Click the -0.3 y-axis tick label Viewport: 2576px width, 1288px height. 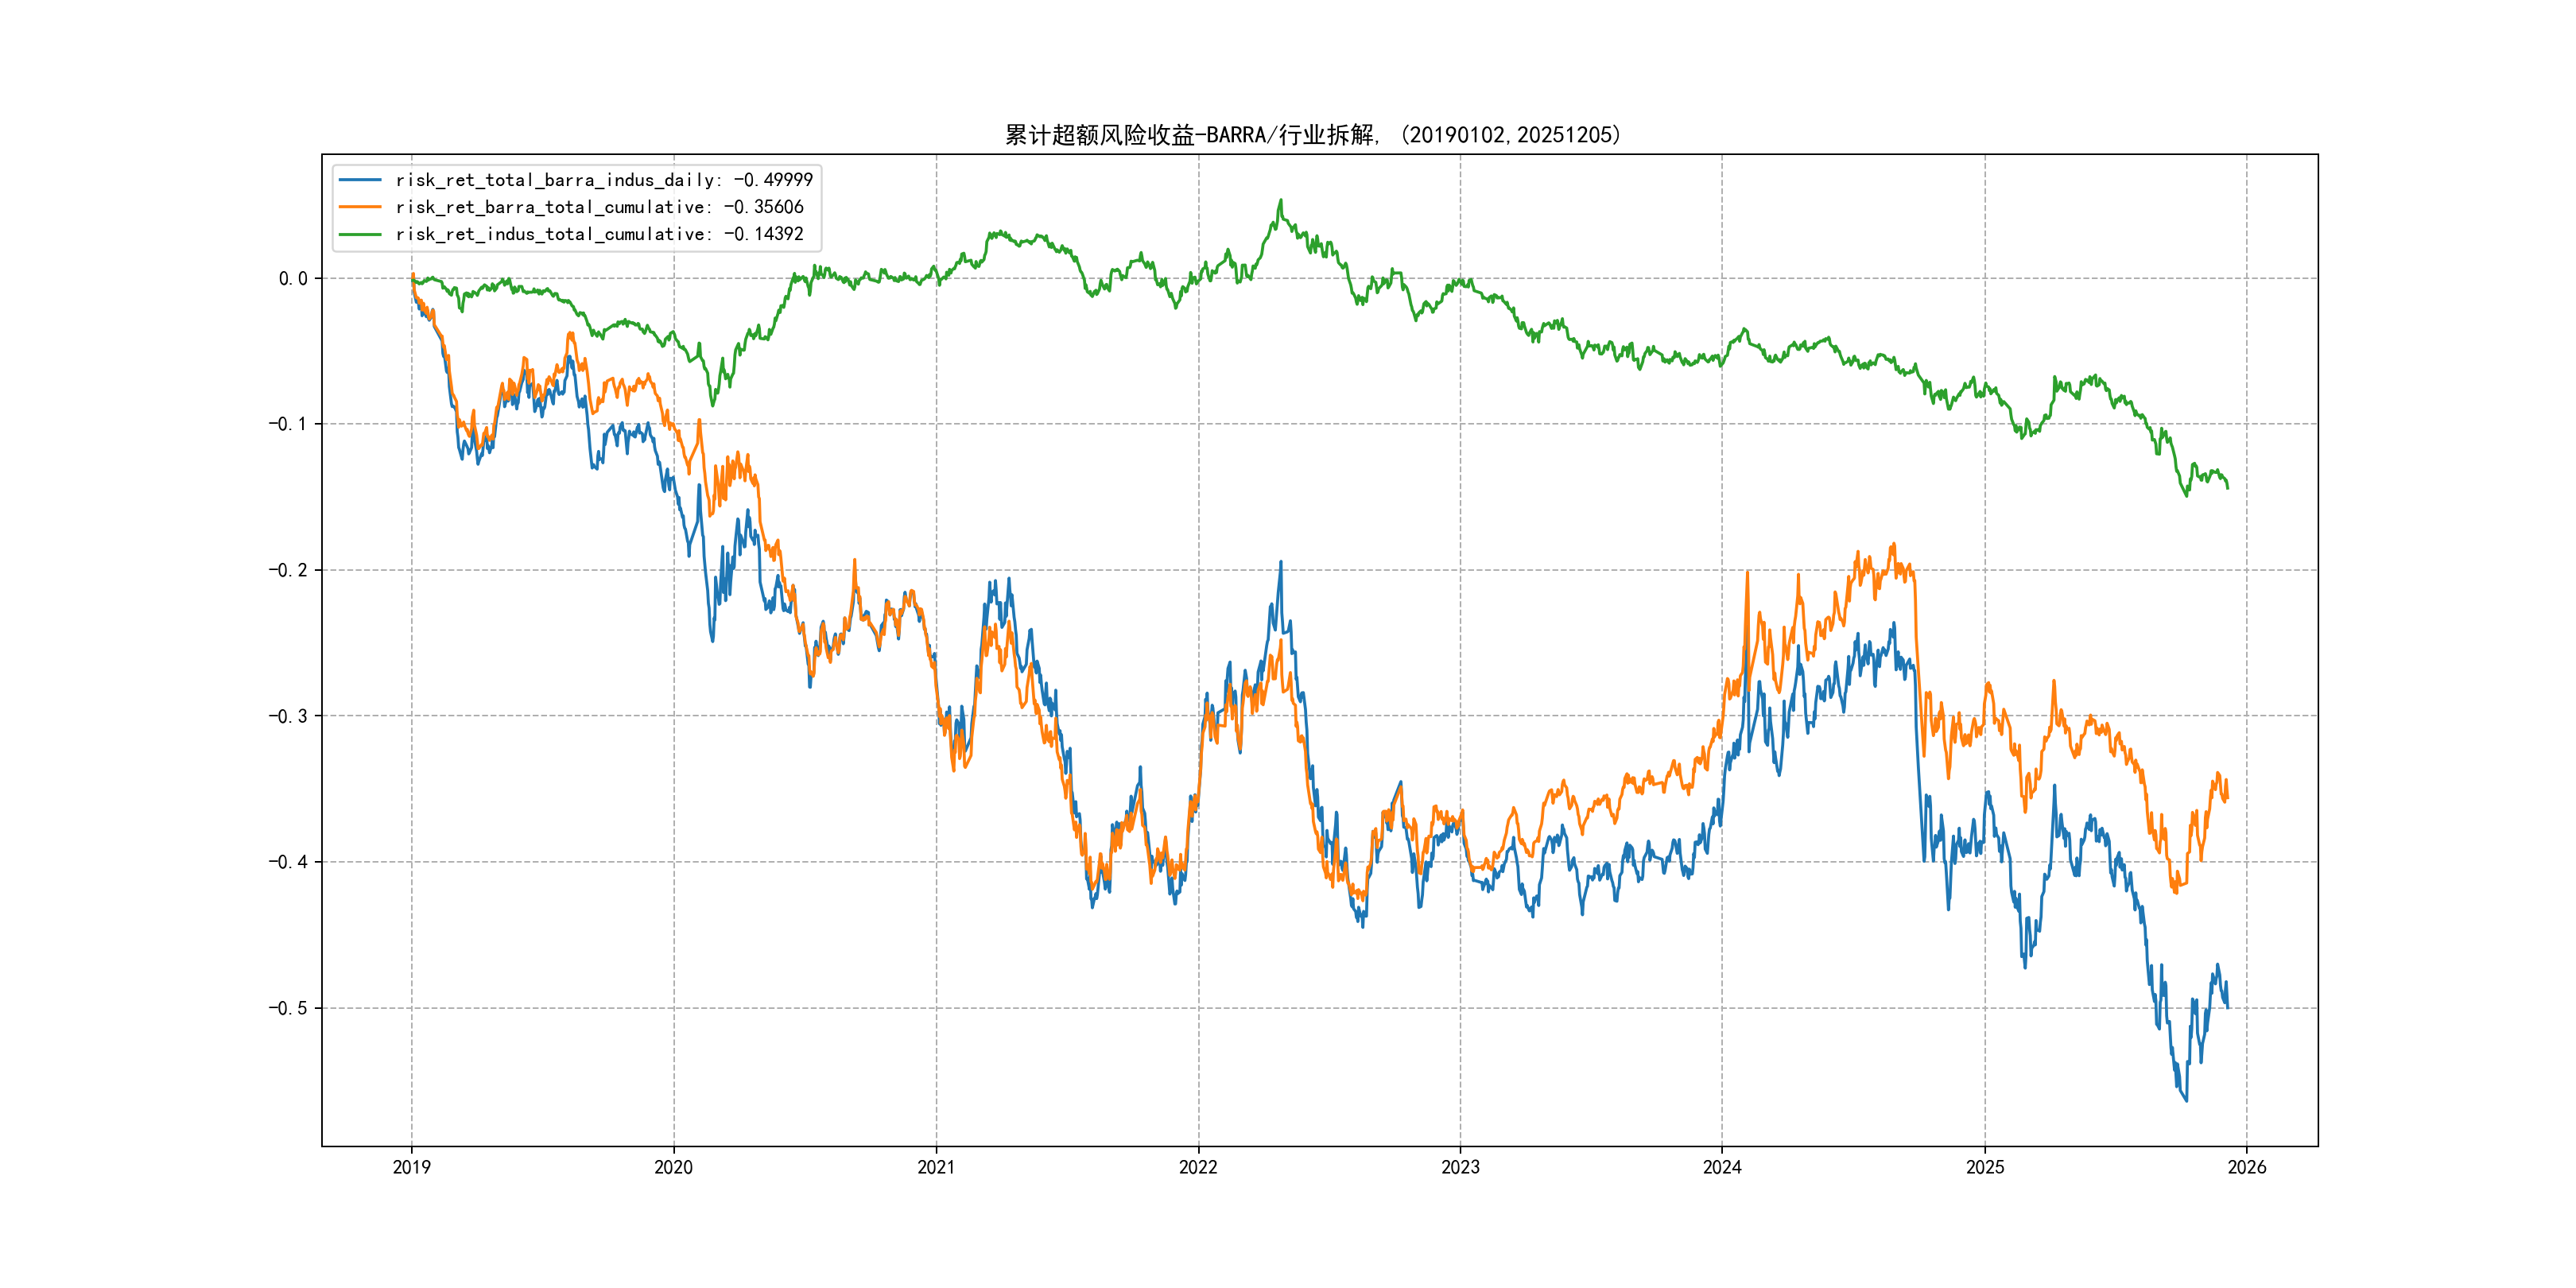[x=287, y=716]
